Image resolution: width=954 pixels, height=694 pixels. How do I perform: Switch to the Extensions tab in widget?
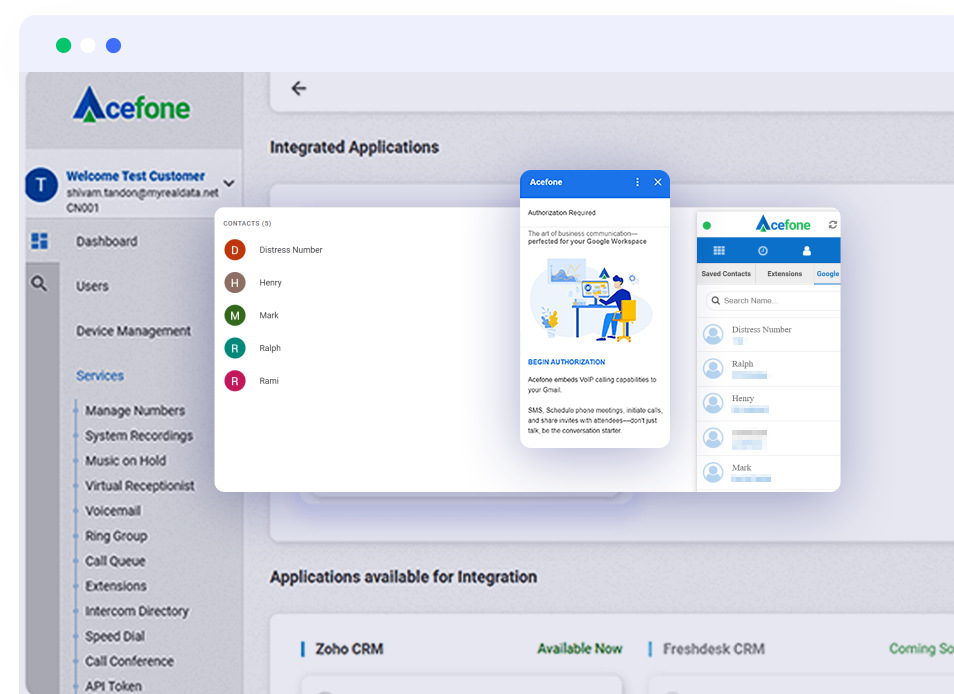point(784,274)
